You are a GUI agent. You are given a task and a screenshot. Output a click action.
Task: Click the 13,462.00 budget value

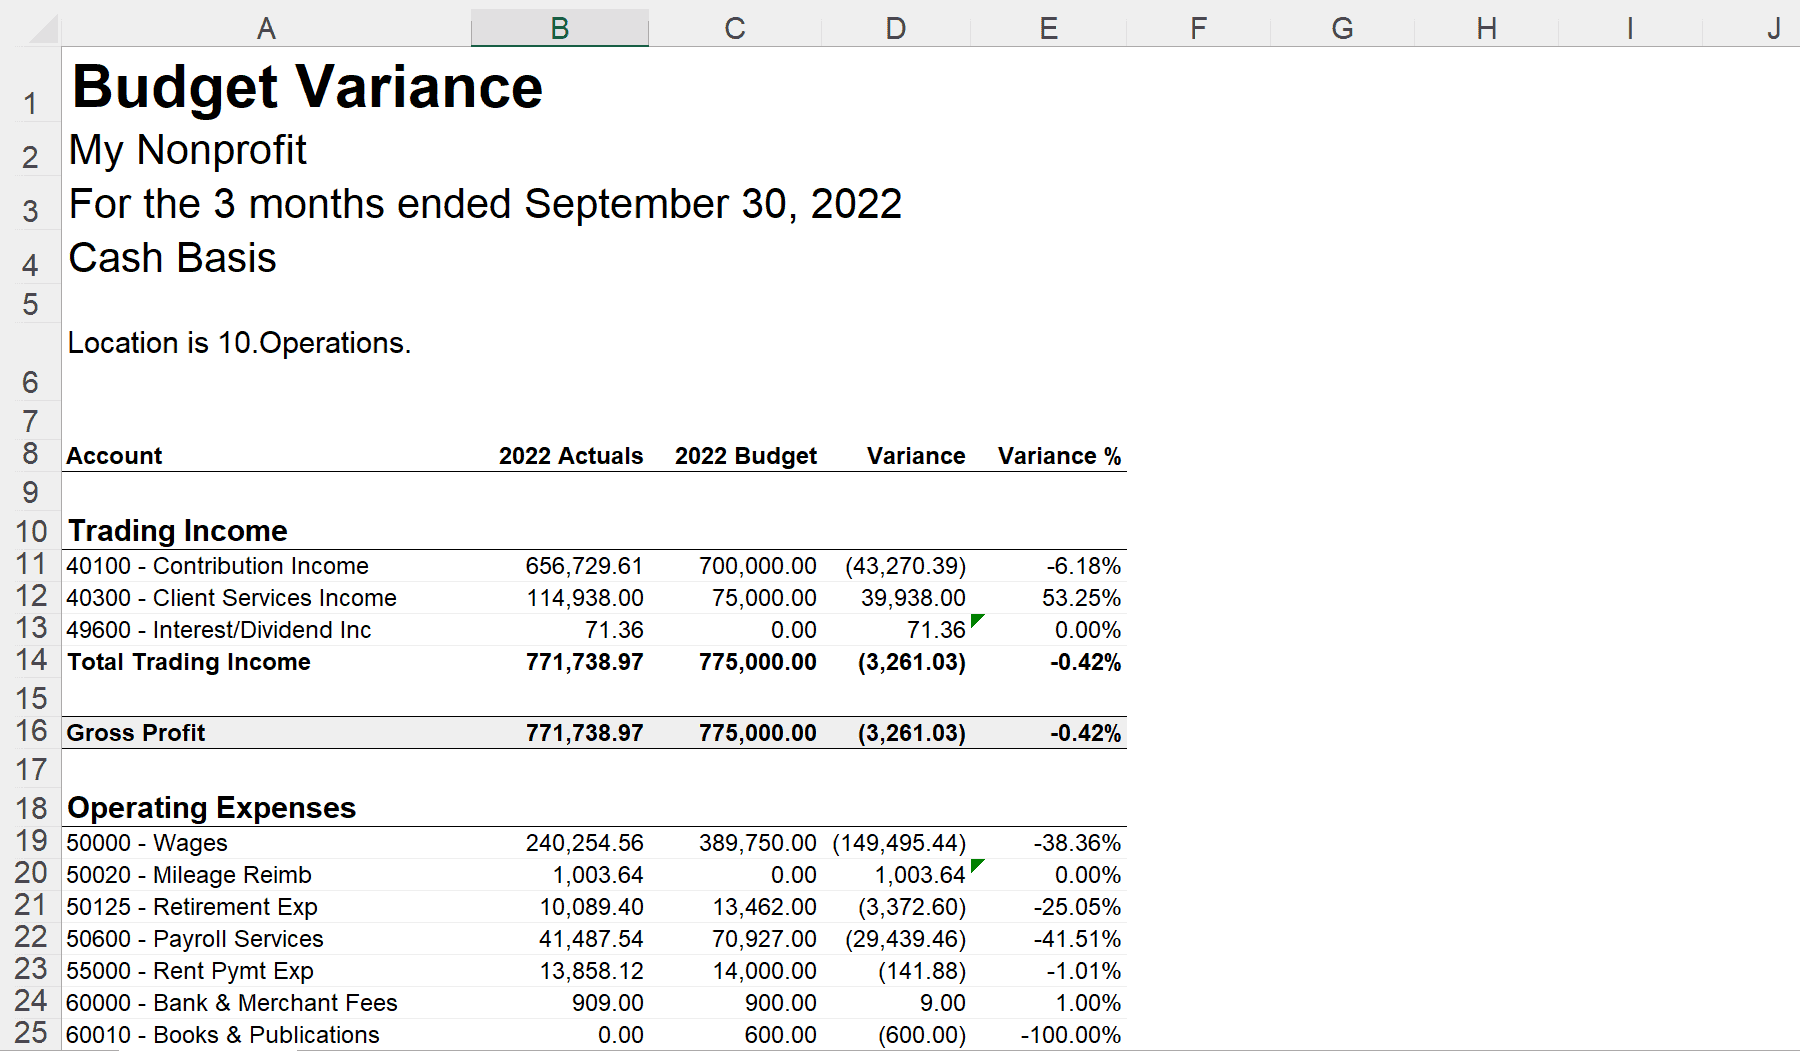point(764,907)
